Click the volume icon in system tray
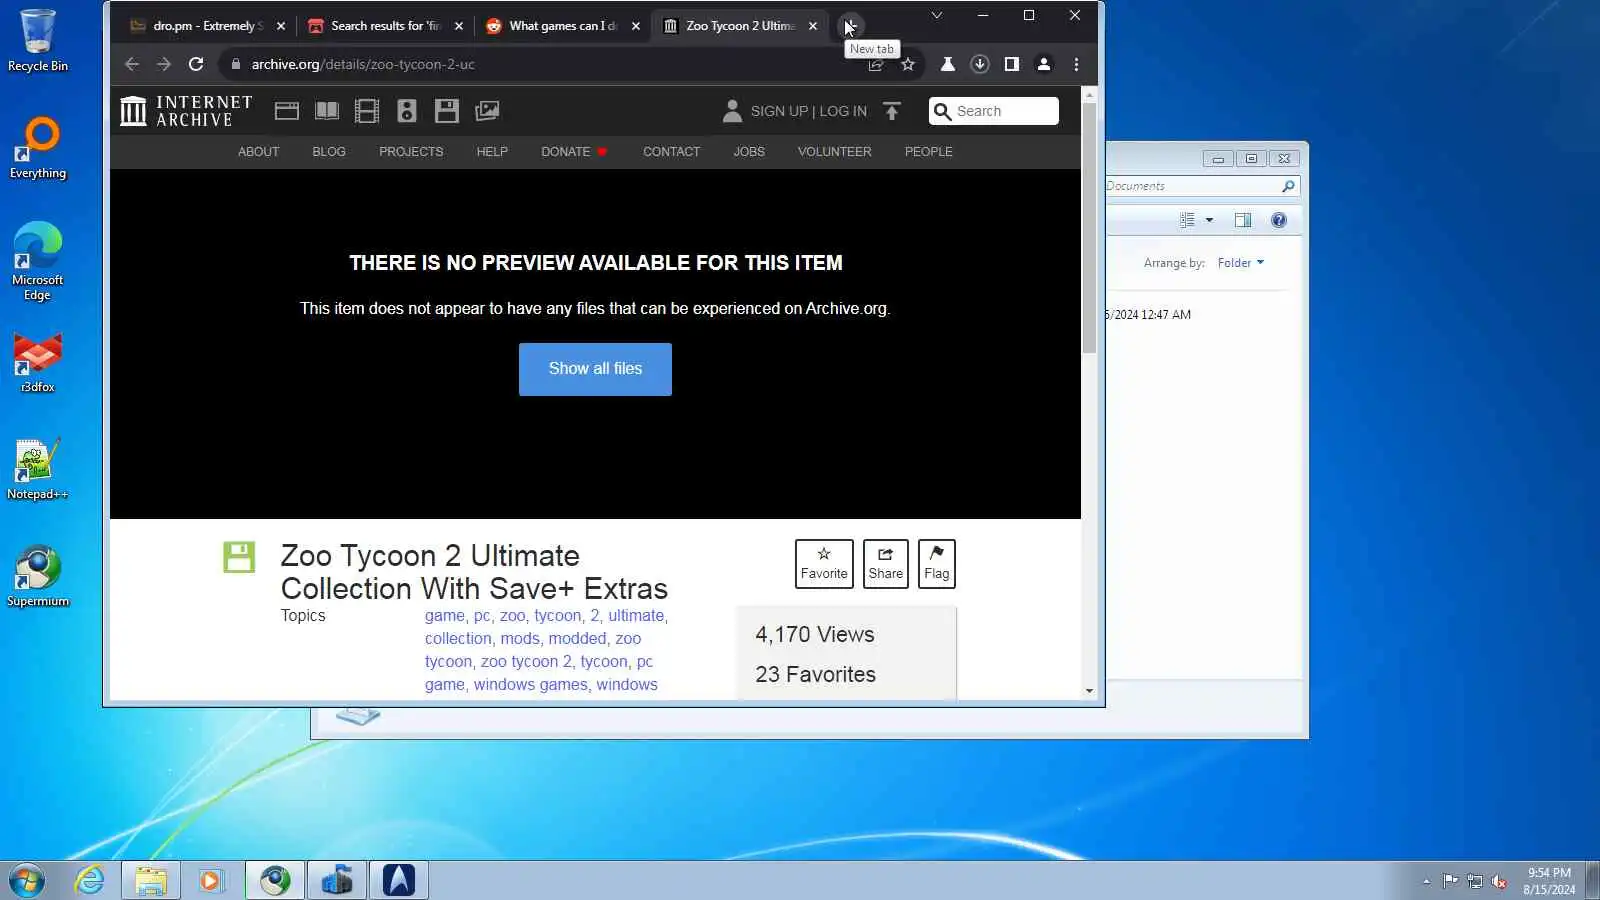The height and width of the screenshot is (900, 1600). (1499, 881)
